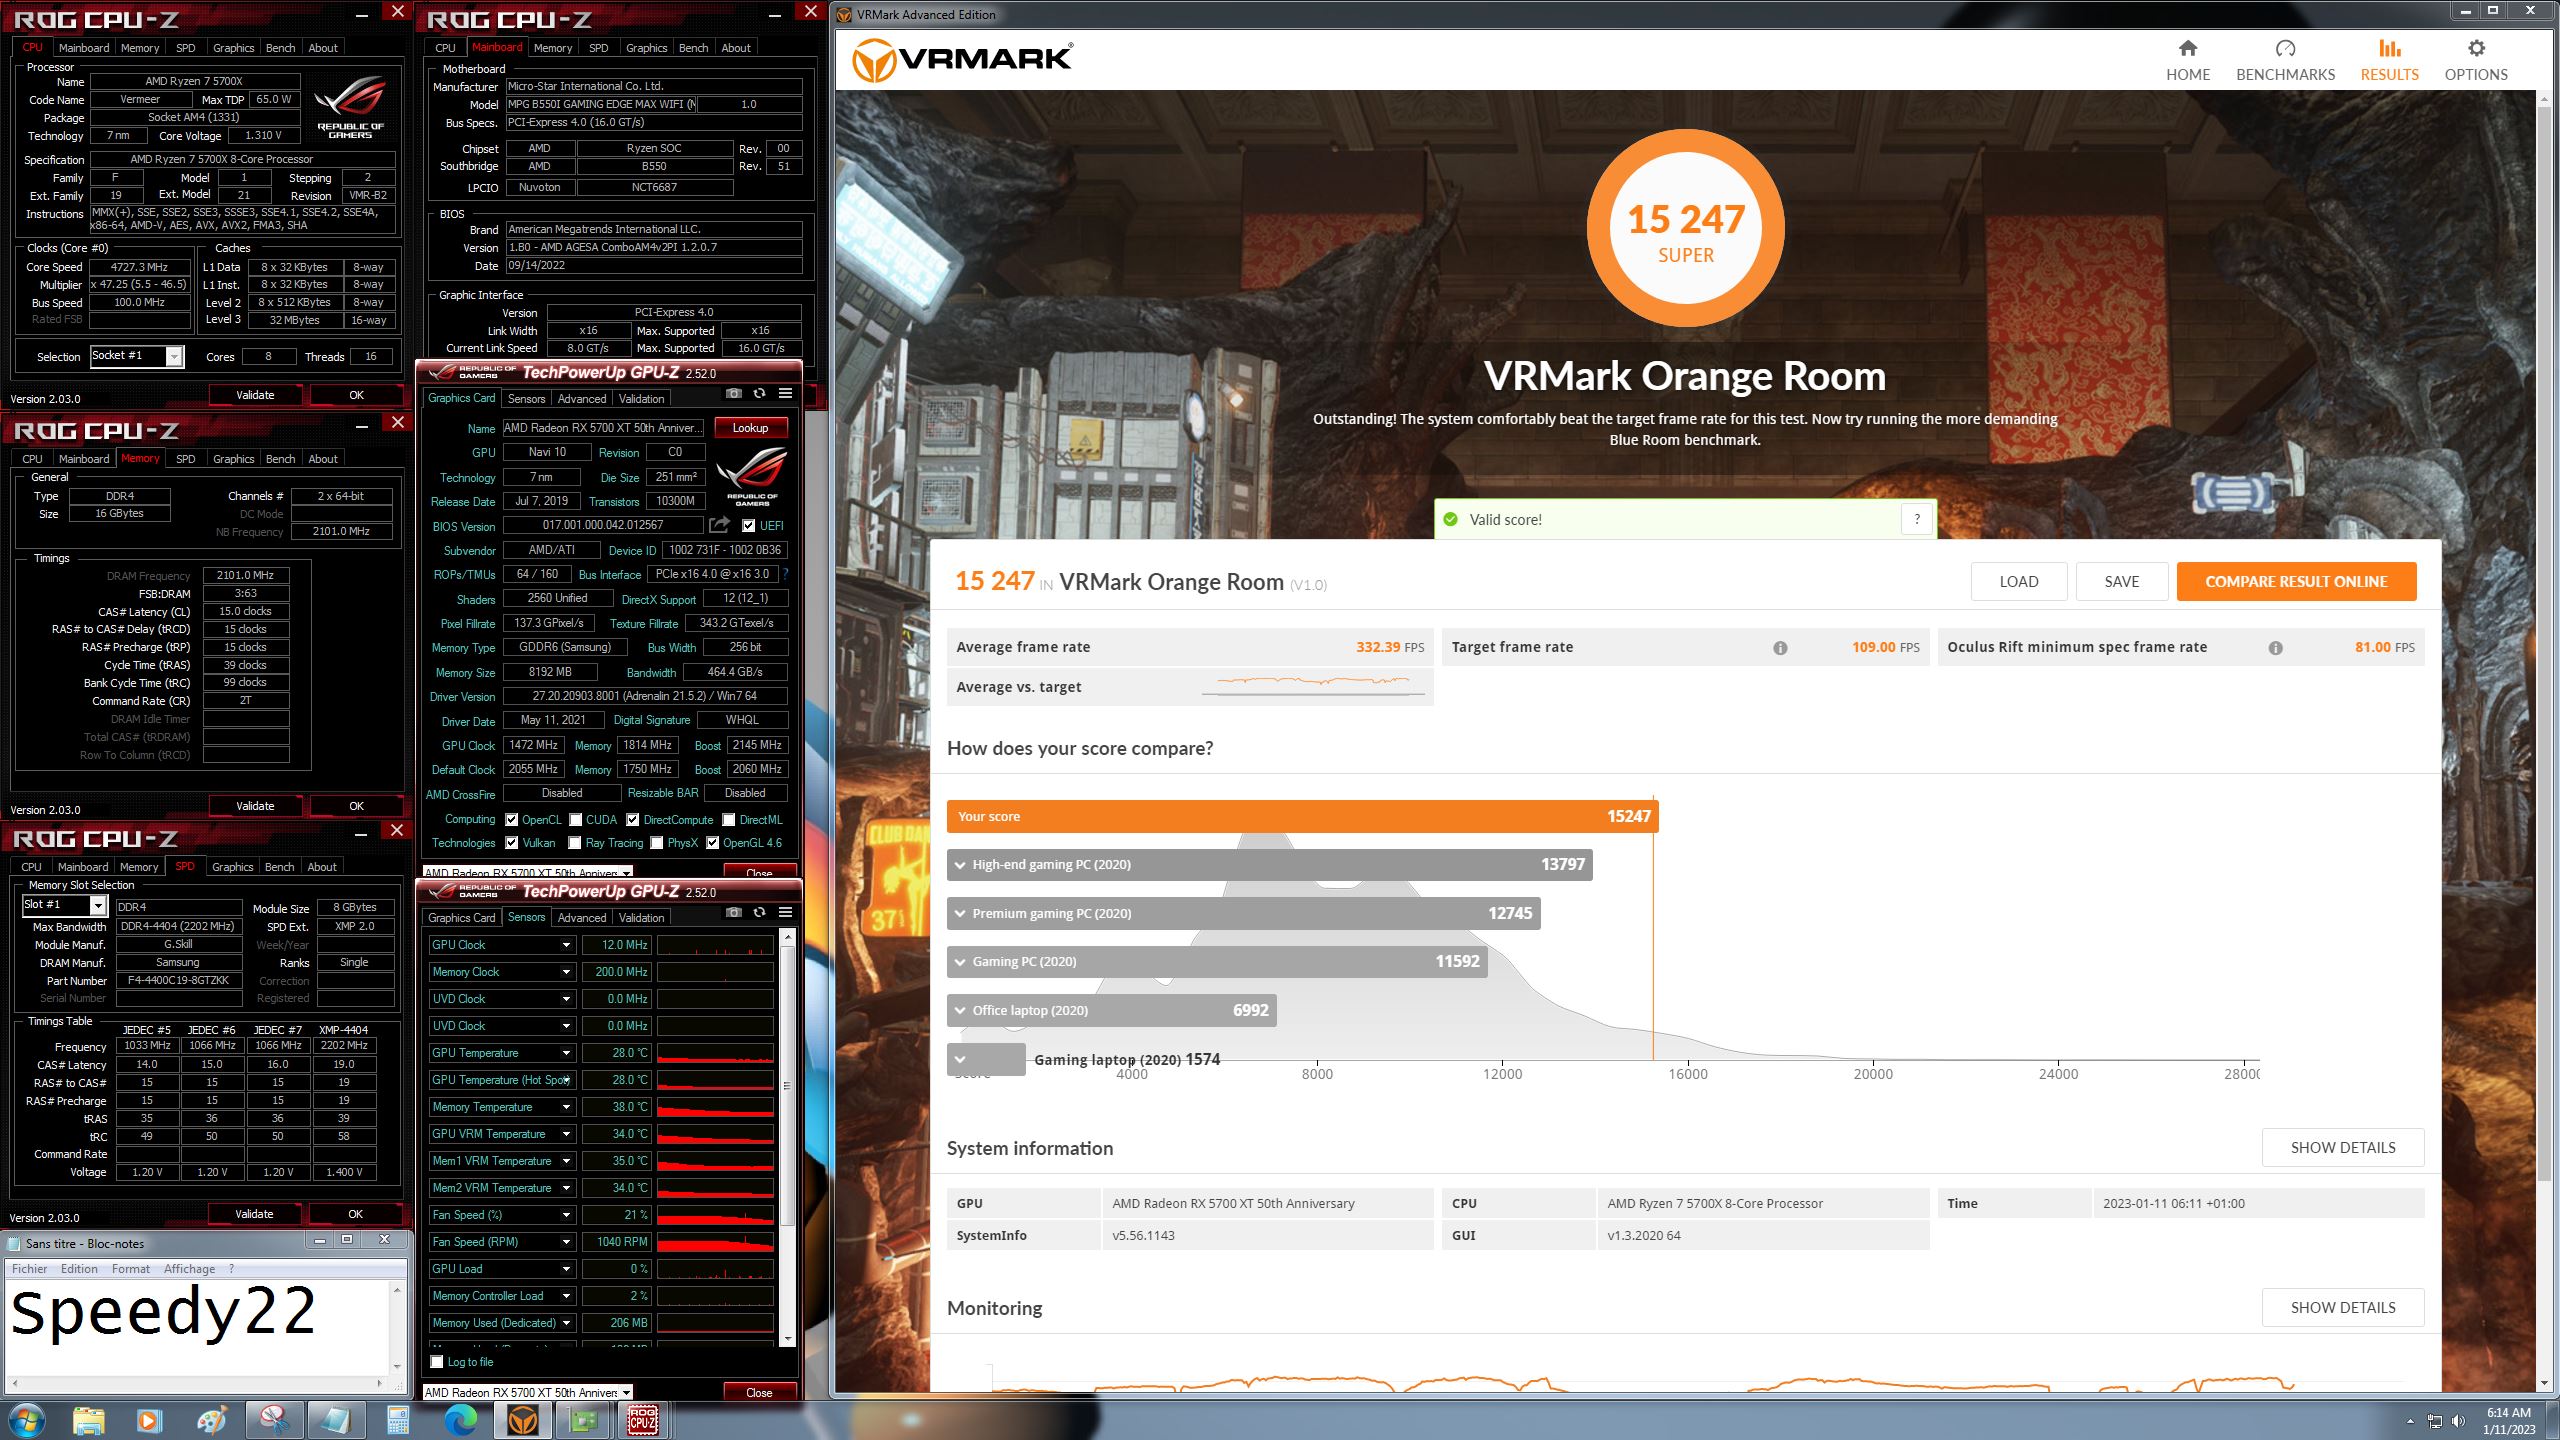This screenshot has height=1440, width=2560.
Task: Click the ROG CPU-Z taskbar icon
Action: pos(643,1419)
